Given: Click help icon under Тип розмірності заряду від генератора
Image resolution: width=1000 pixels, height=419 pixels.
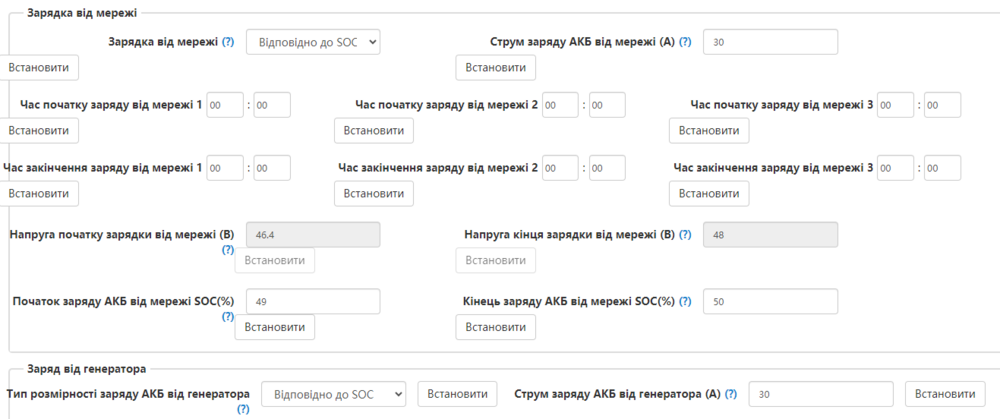Looking at the screenshot, I should coord(242,409).
